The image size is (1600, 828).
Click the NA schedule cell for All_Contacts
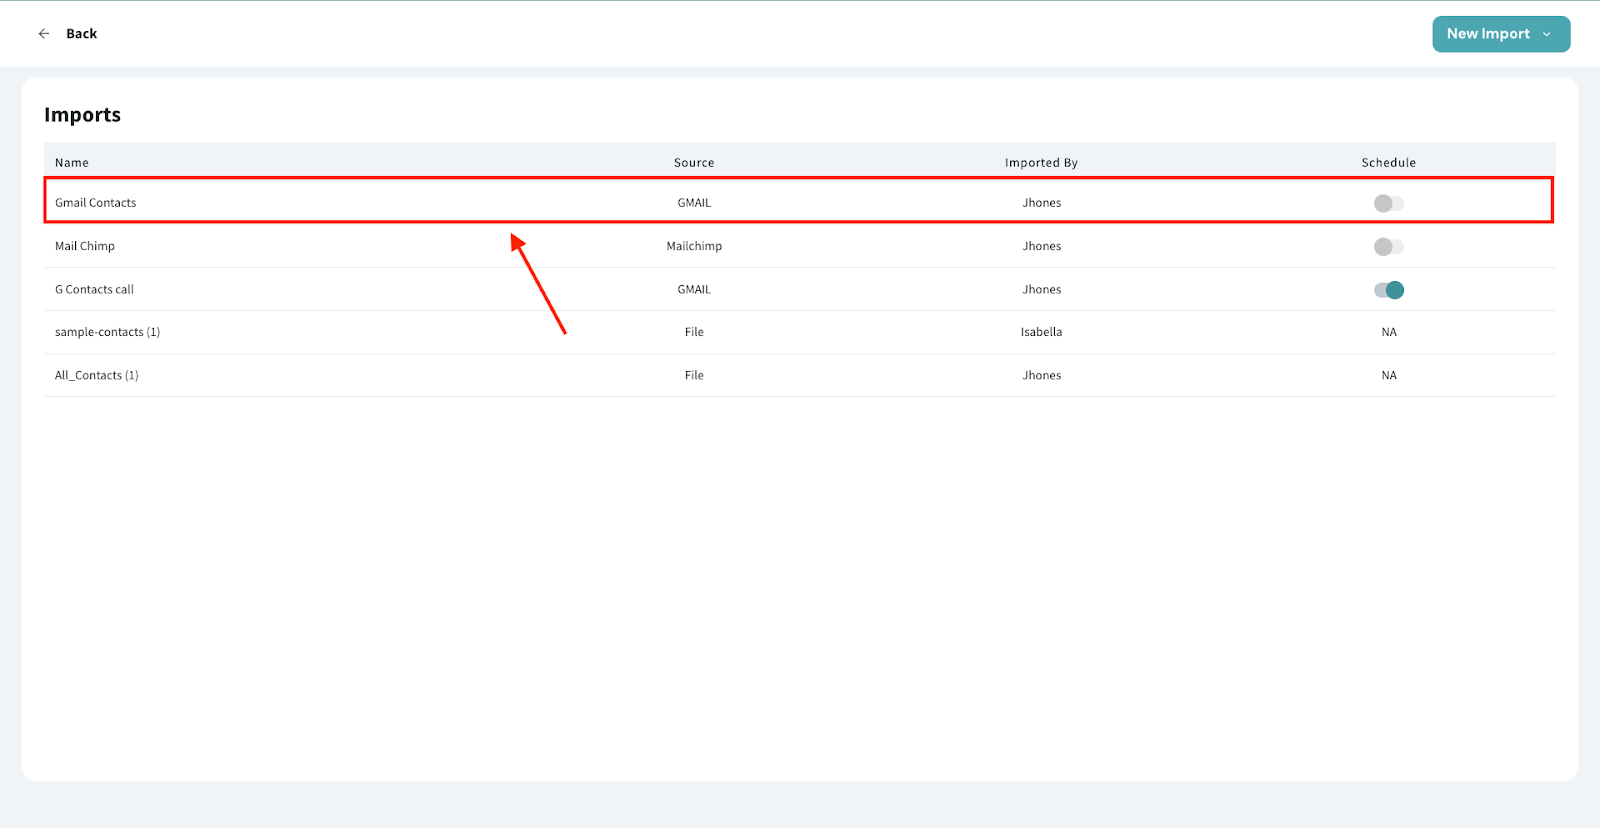(x=1388, y=376)
